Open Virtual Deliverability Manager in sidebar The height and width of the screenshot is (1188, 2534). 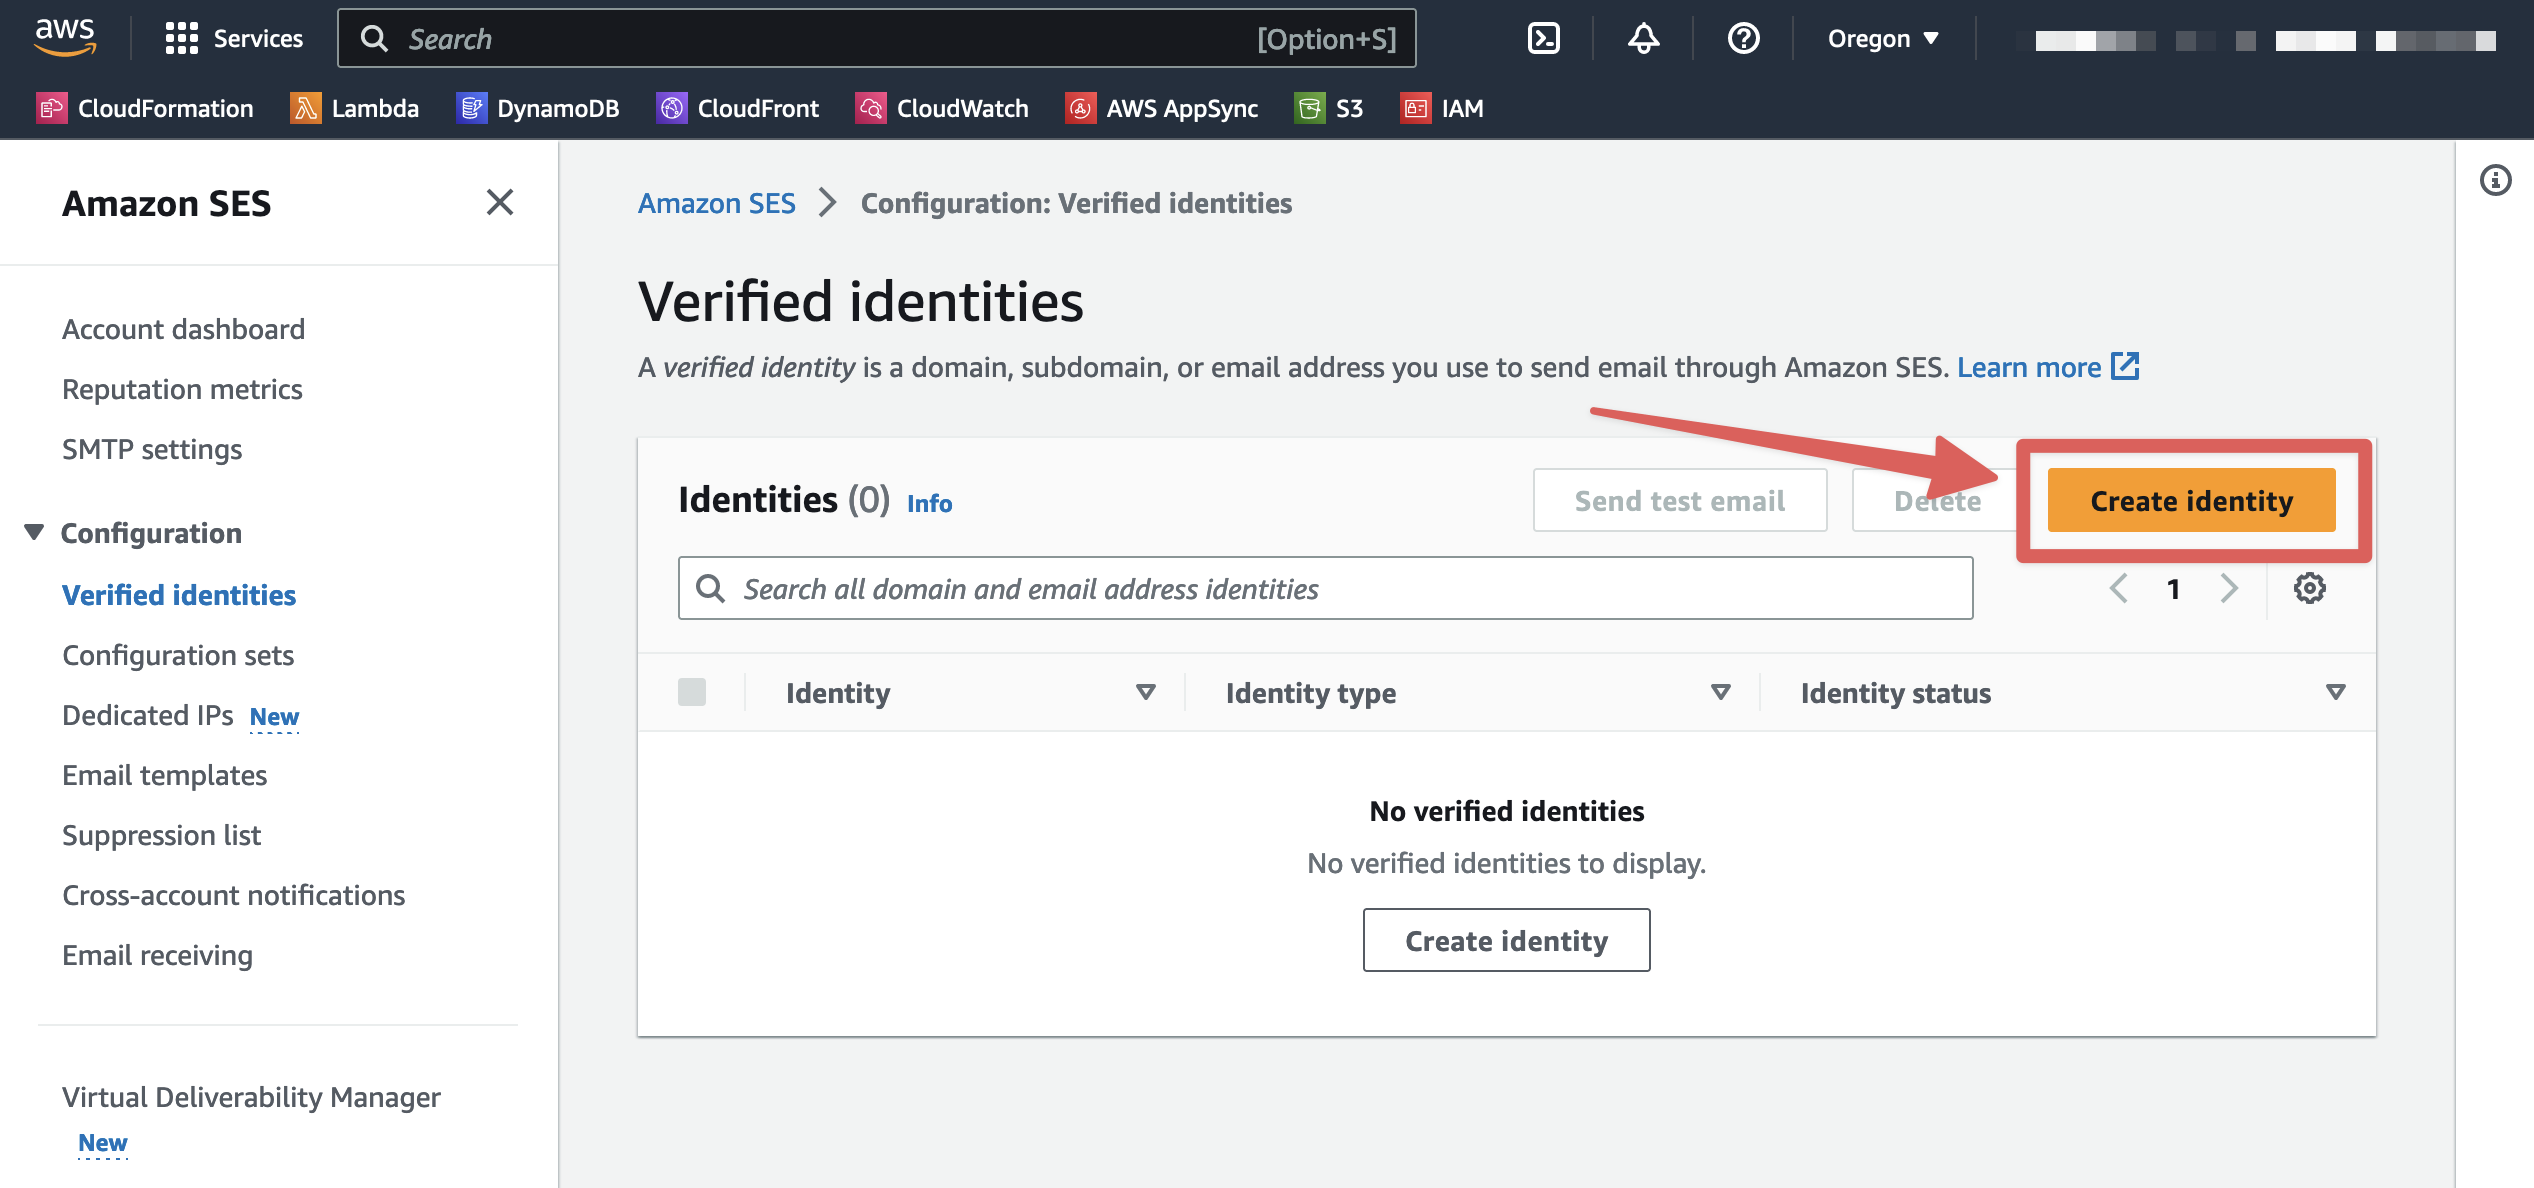[x=251, y=1097]
